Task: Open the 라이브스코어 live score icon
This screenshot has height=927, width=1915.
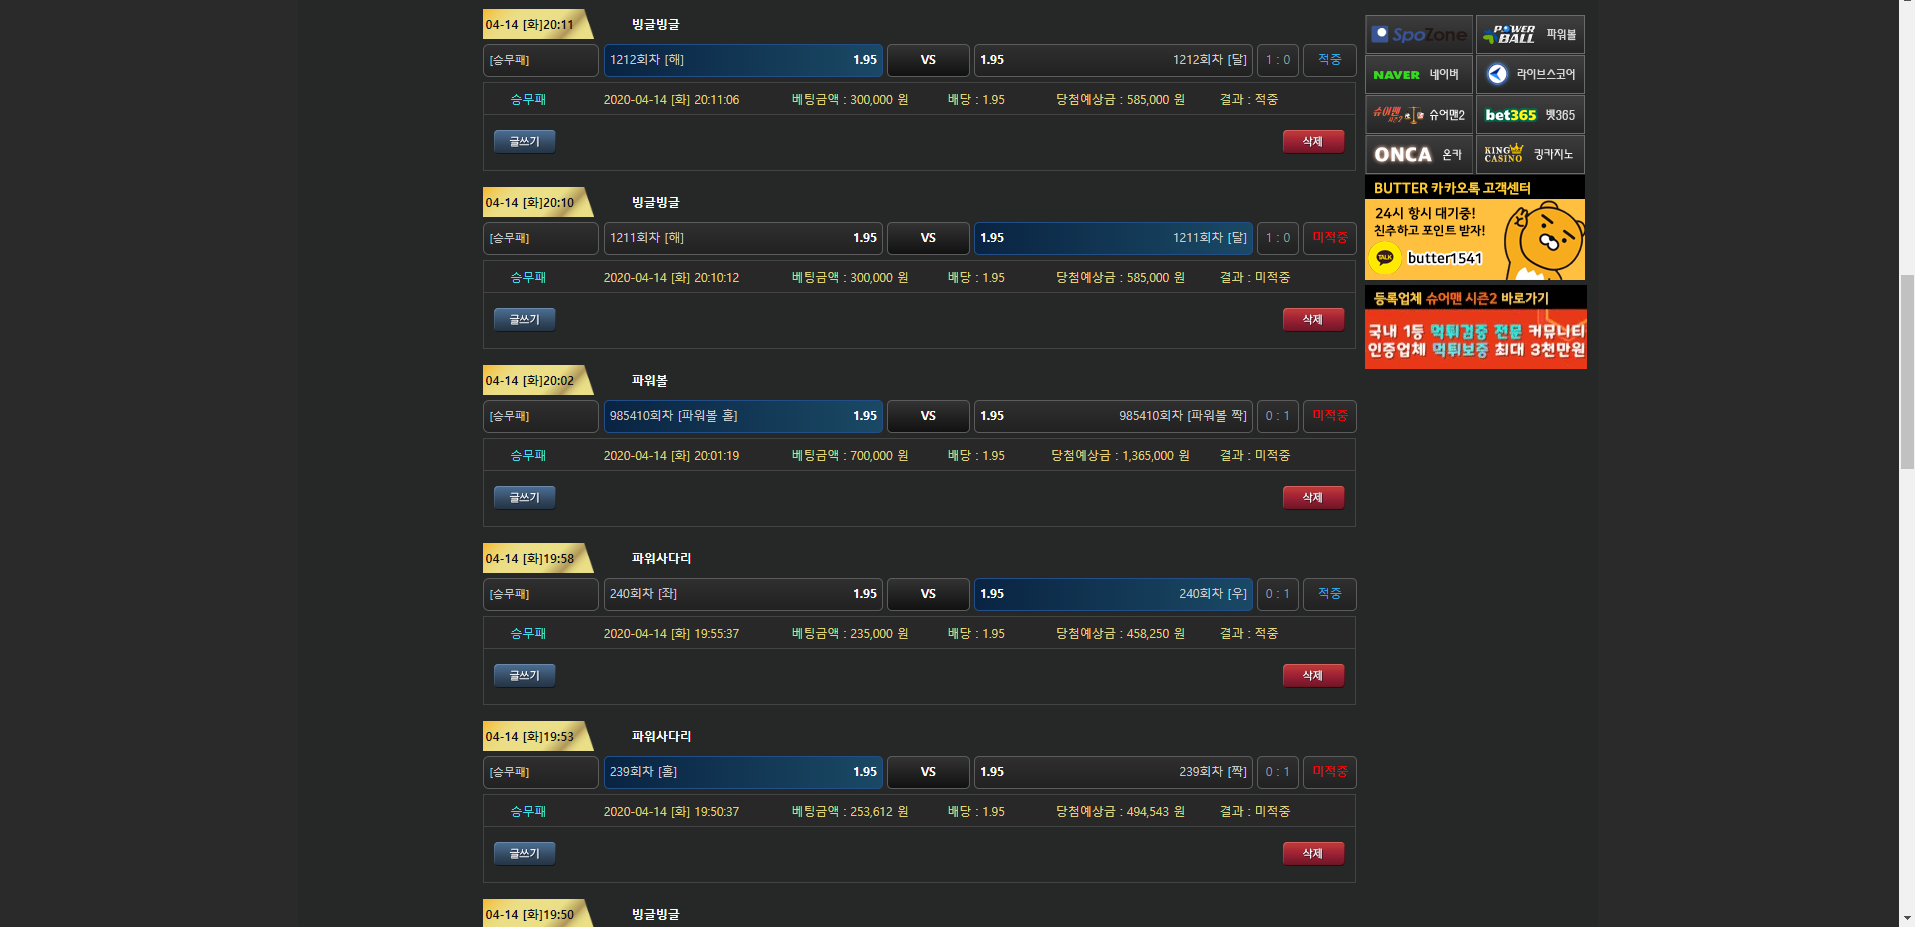Action: 1529,75
